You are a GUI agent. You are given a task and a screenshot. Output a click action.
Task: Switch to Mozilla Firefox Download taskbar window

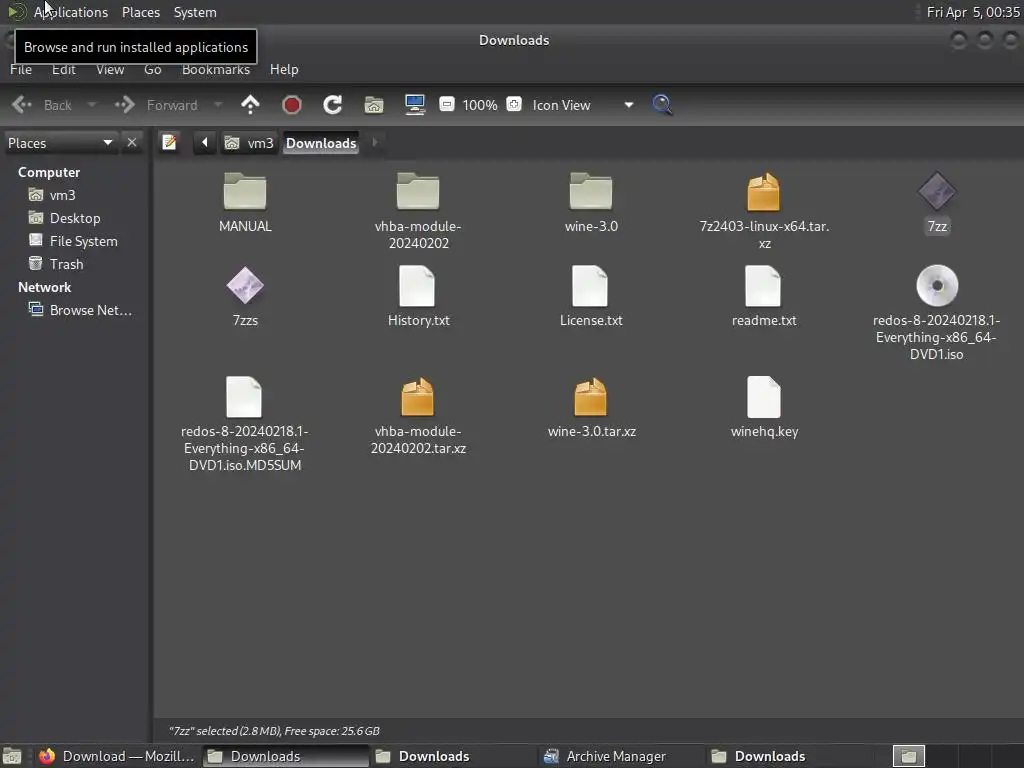[x=116, y=756]
